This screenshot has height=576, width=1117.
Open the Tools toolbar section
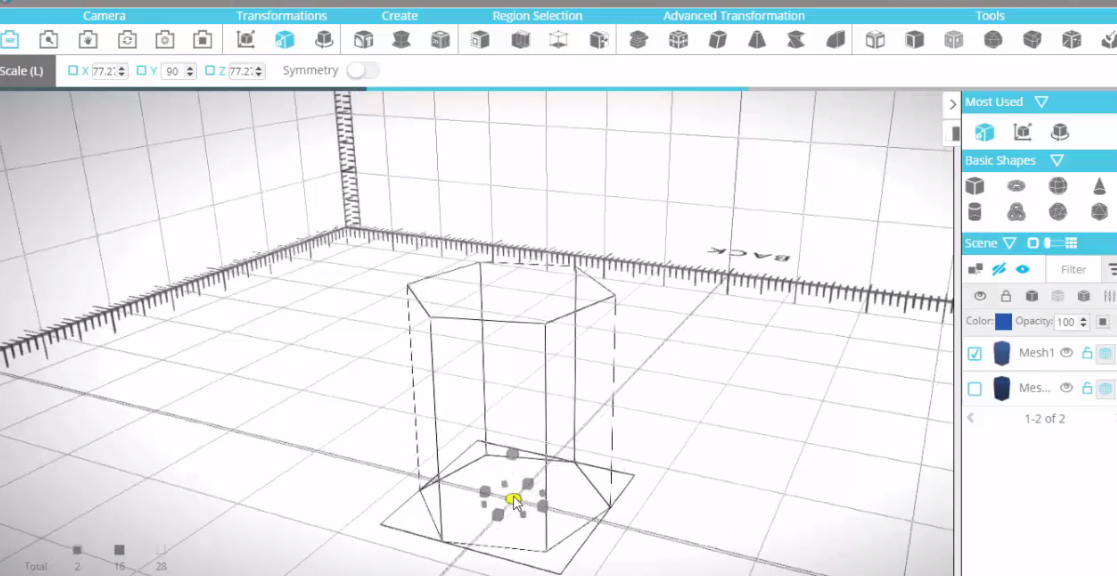pos(990,16)
